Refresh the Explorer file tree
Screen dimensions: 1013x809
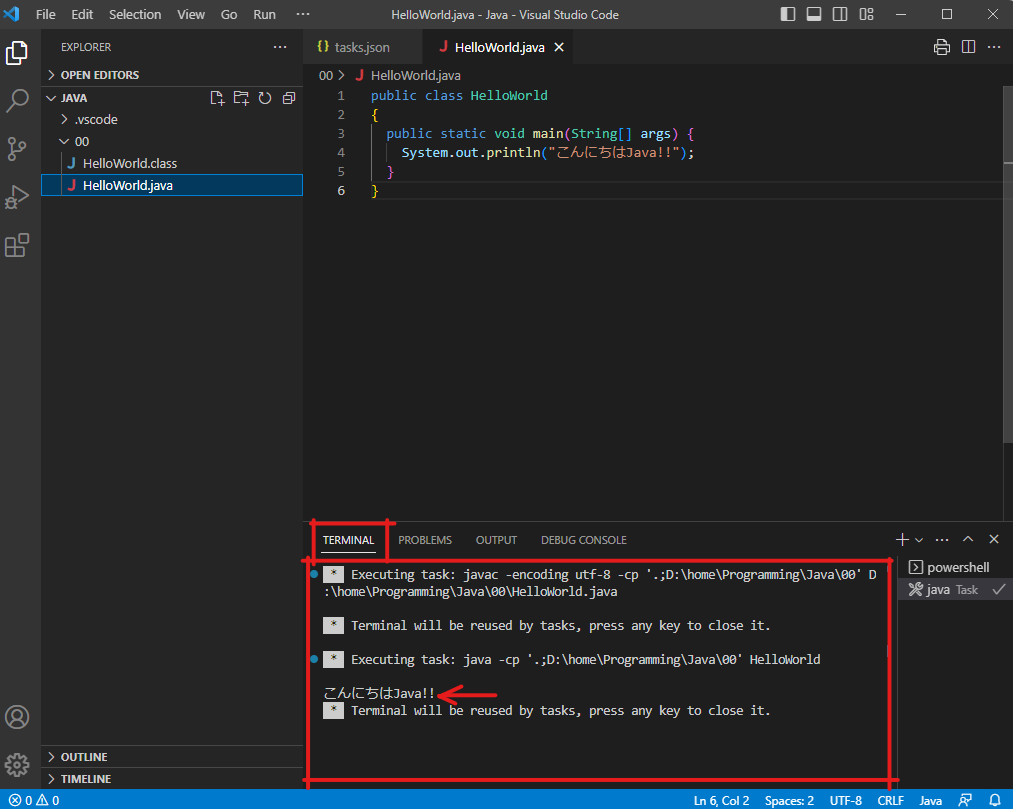pos(265,98)
